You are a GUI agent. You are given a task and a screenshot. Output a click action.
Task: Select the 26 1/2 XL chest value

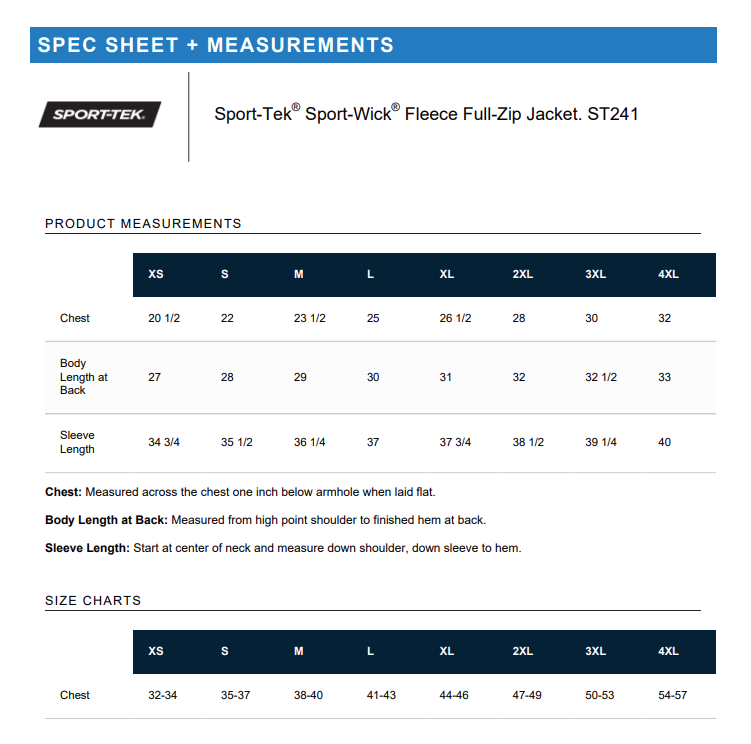pyautogui.click(x=455, y=318)
